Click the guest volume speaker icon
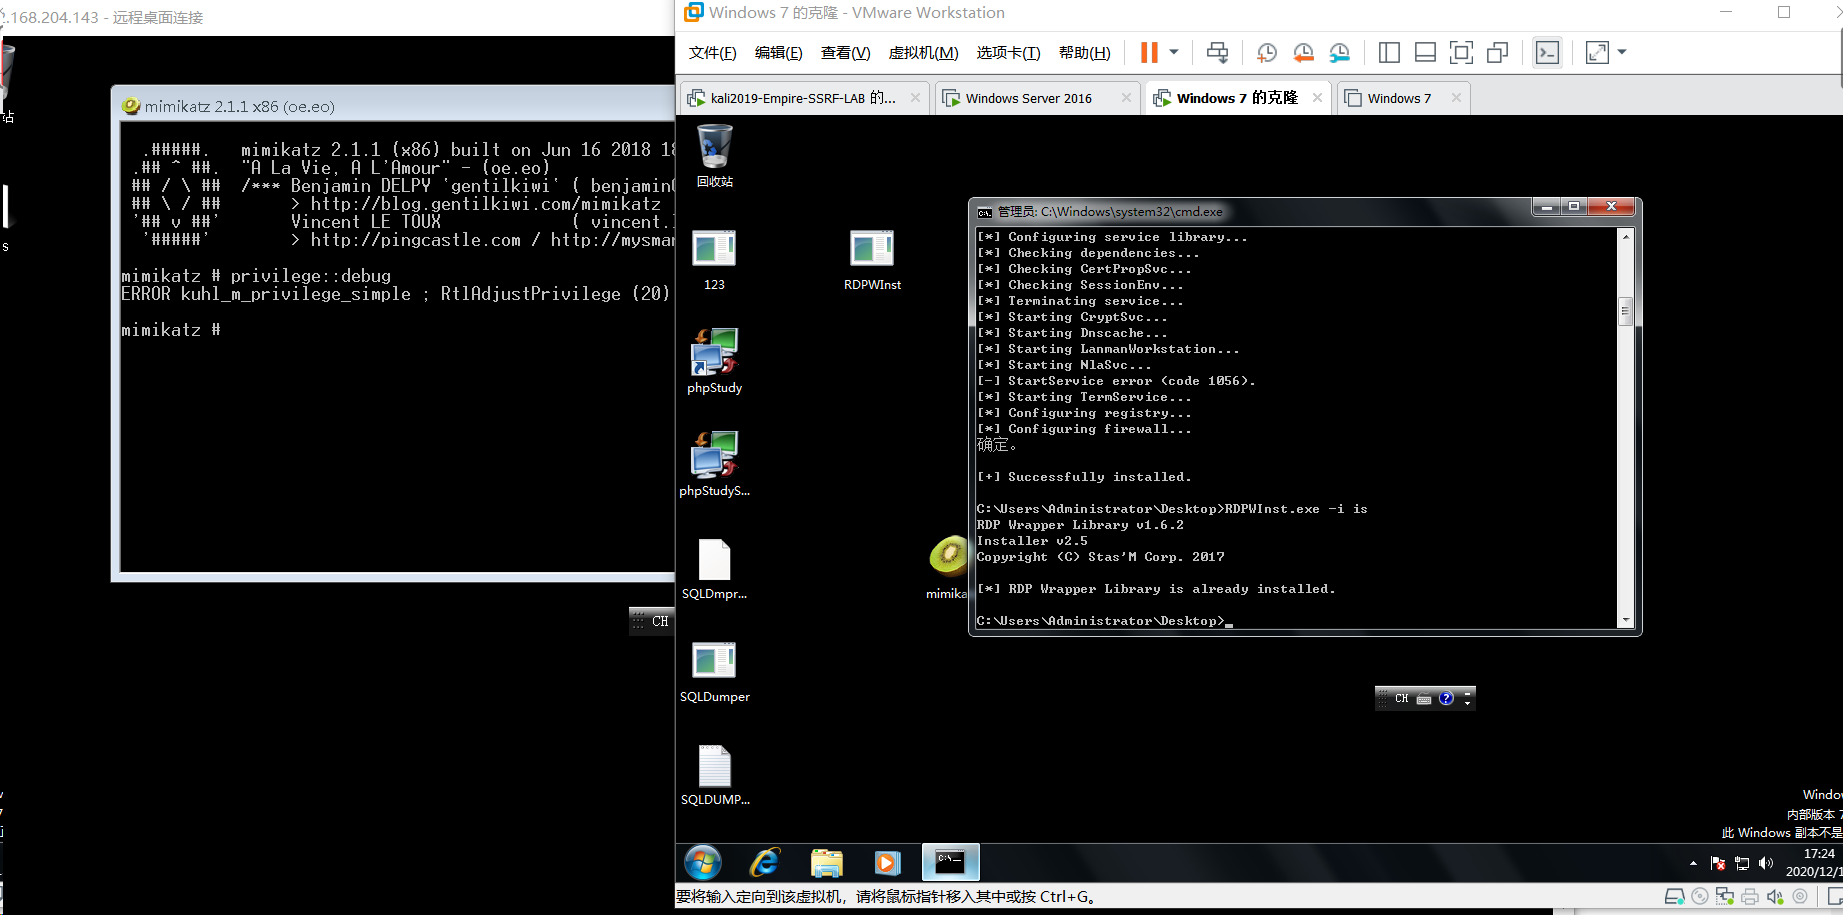Image resolution: width=1843 pixels, height=915 pixels. [1766, 863]
